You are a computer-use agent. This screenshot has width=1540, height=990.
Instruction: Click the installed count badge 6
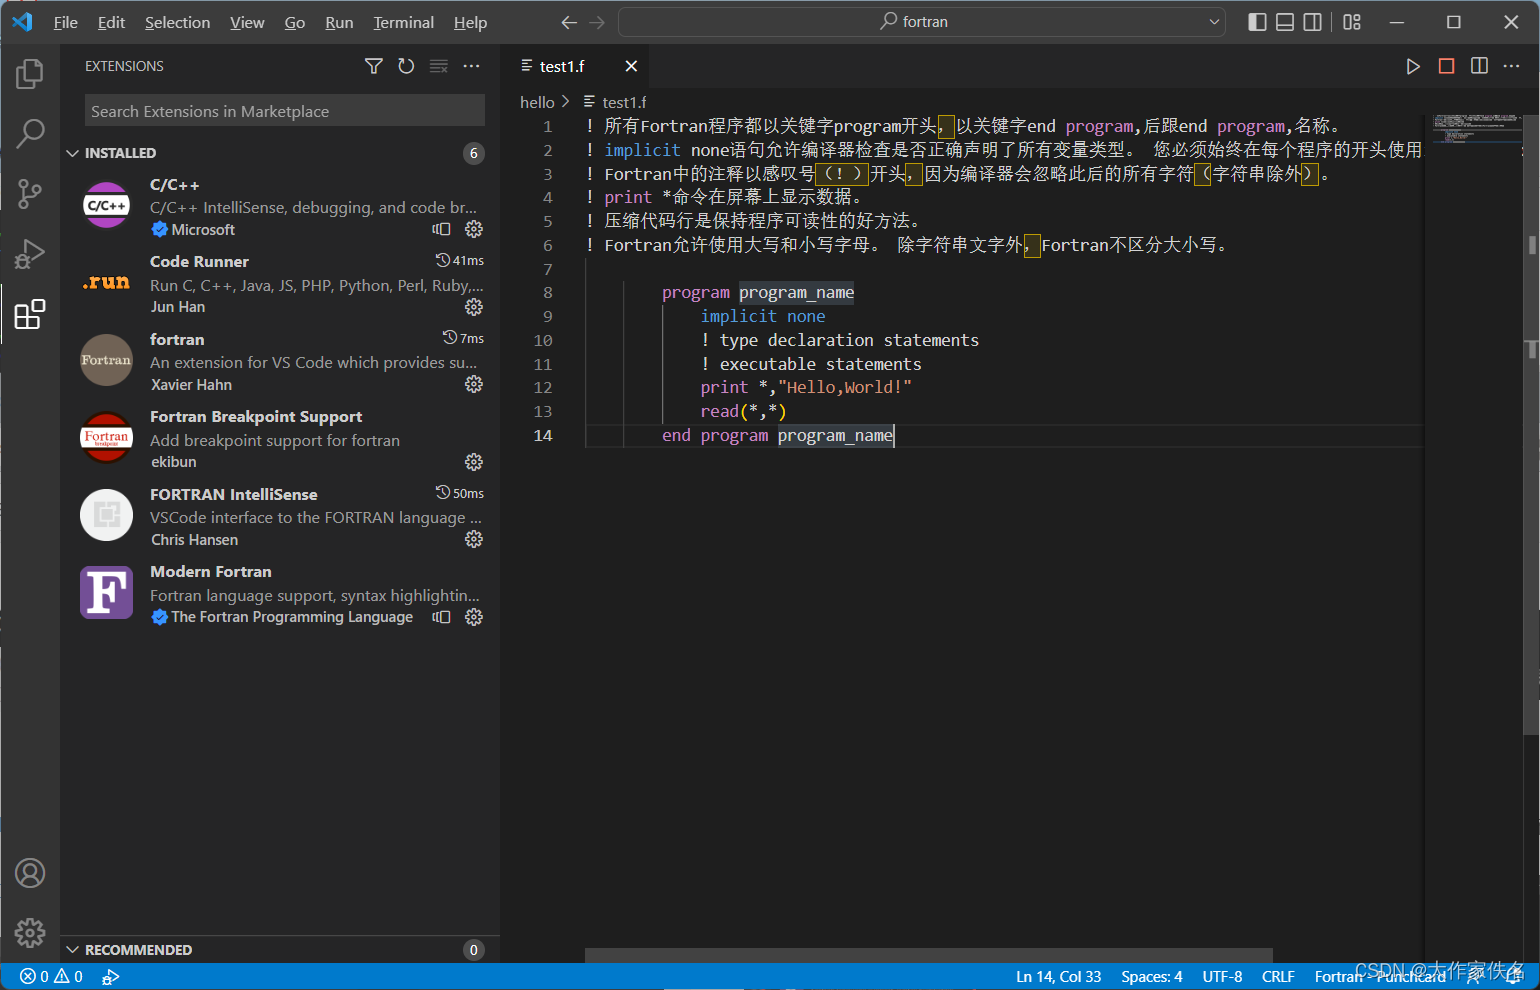click(x=474, y=153)
